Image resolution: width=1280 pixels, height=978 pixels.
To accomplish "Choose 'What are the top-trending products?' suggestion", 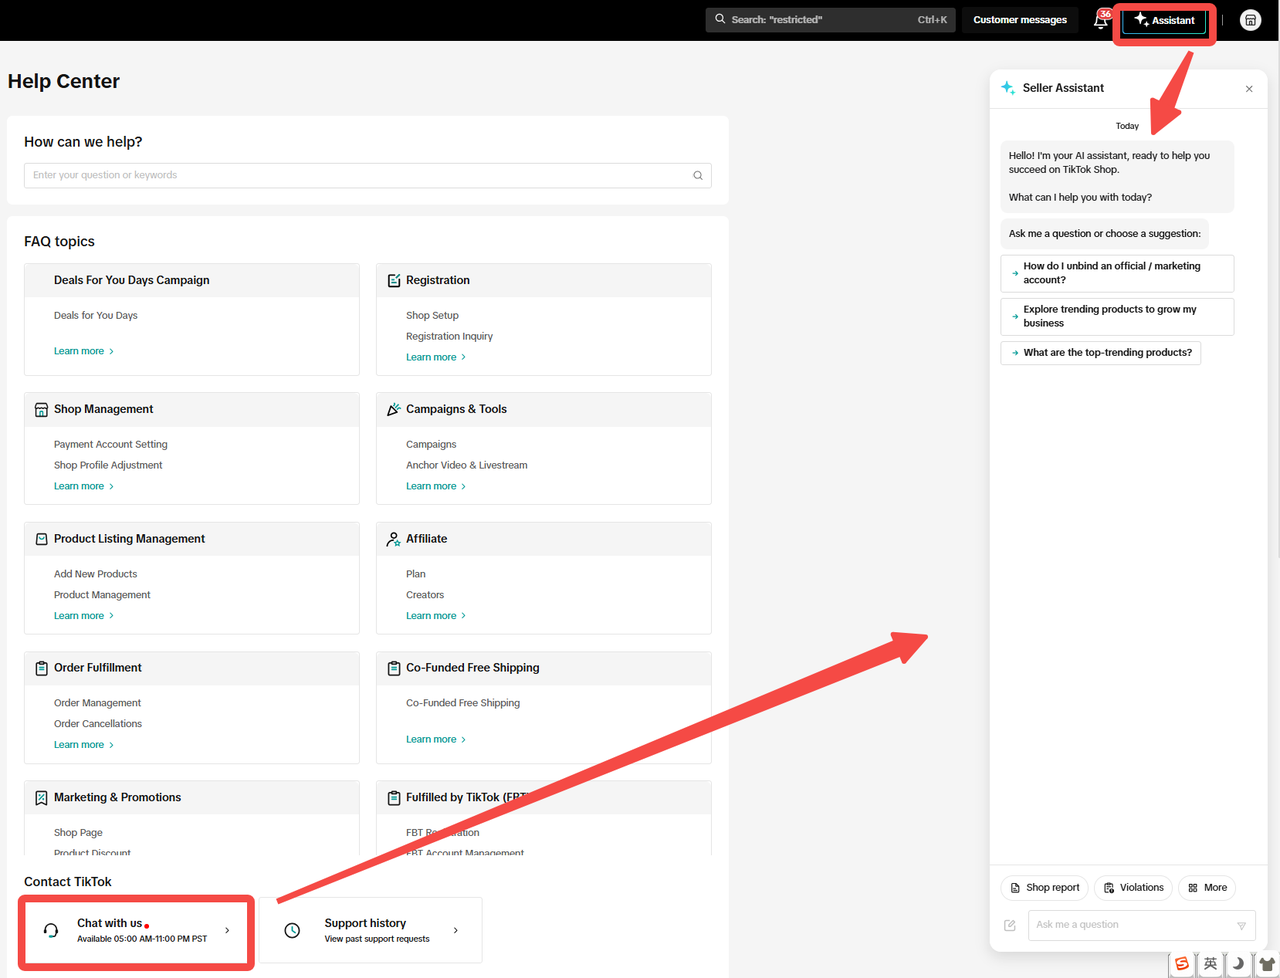I will pyautogui.click(x=1100, y=353).
